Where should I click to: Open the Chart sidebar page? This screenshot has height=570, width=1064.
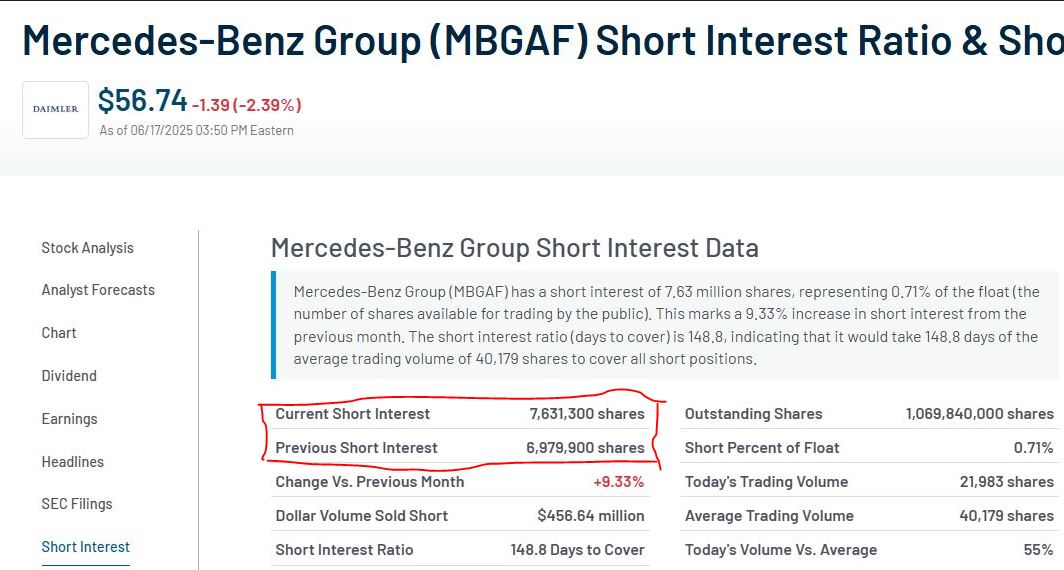59,333
